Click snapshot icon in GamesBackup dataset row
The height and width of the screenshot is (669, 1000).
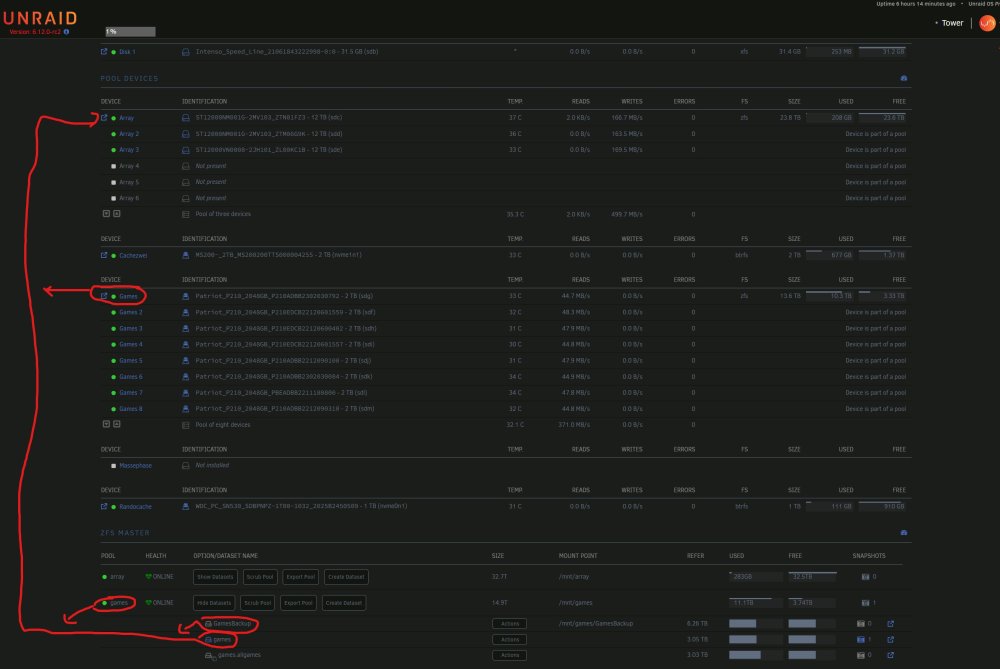[x=861, y=624]
